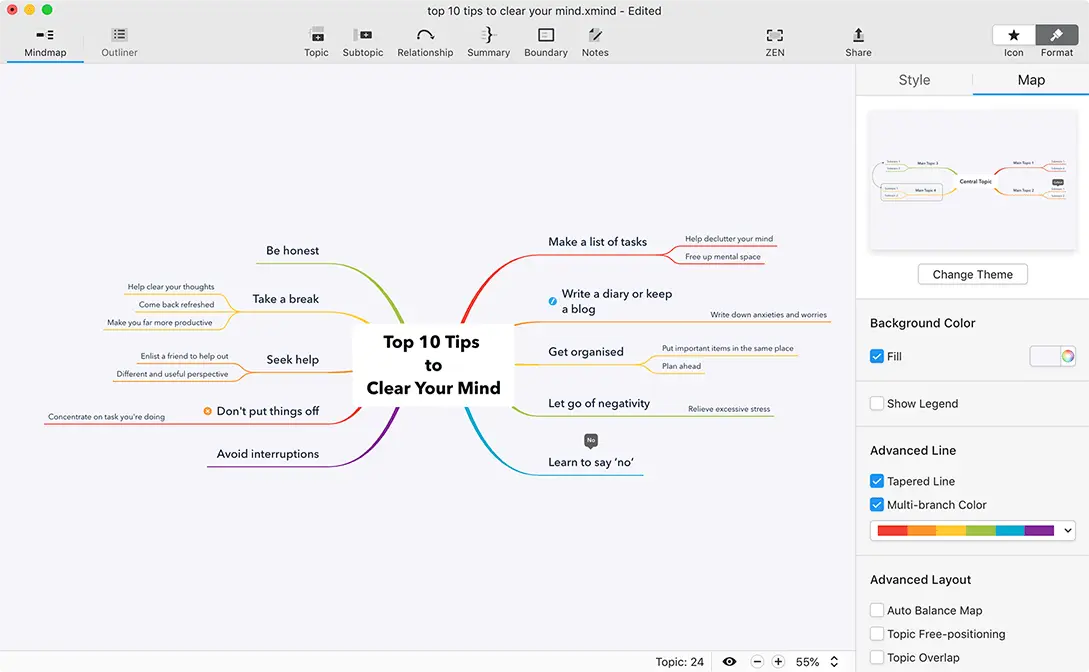Select subtopic Put important items in the same place
Image resolution: width=1089 pixels, height=672 pixels.
pos(727,348)
